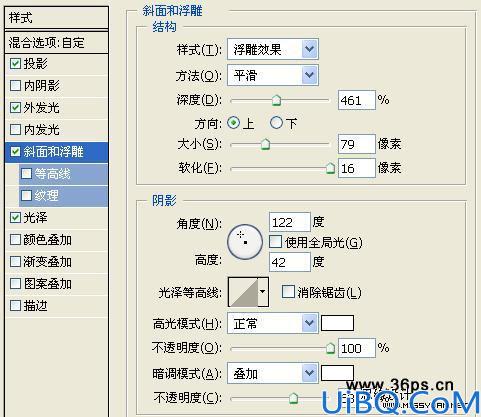Enable the 图案叠加 checkbox

(15, 284)
